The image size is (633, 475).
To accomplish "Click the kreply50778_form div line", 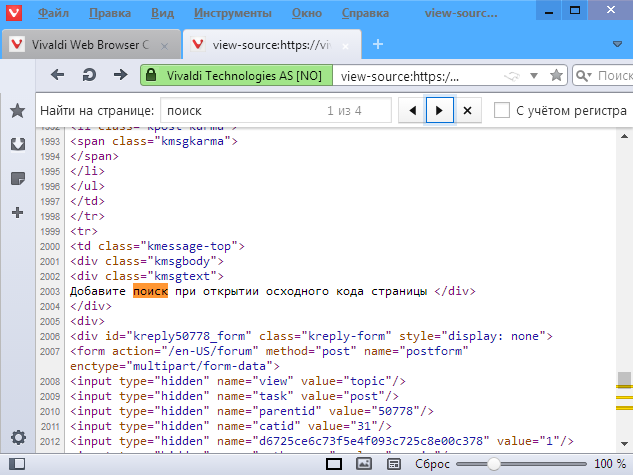I will point(311,336).
